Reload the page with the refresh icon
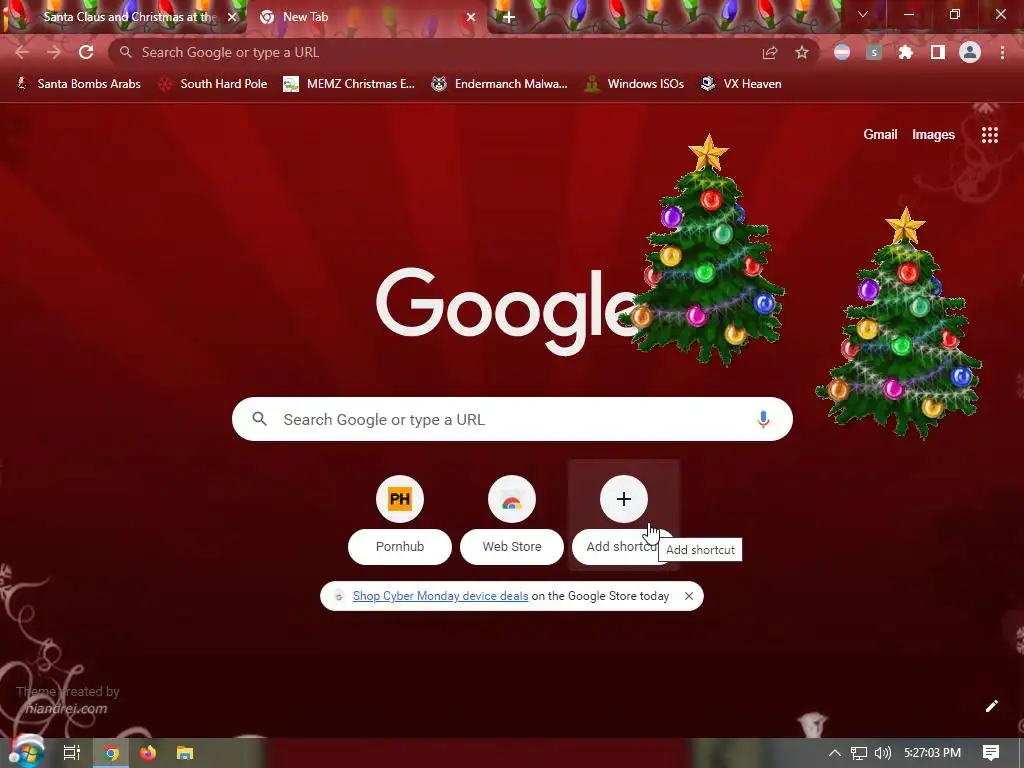1024x768 pixels. coord(86,52)
